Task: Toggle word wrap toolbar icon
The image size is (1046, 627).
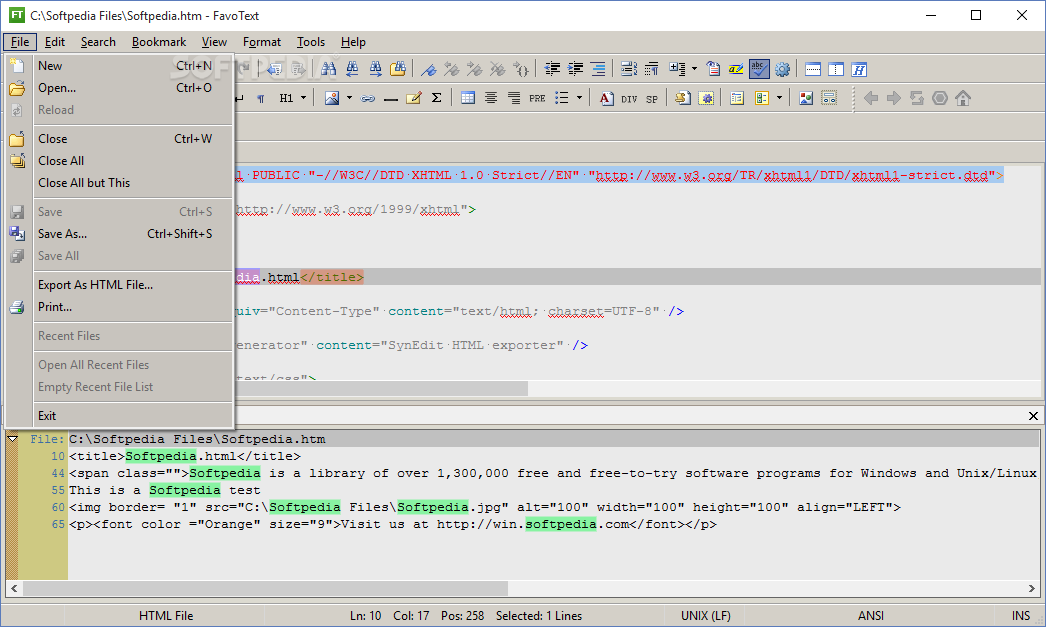Action: [628, 69]
